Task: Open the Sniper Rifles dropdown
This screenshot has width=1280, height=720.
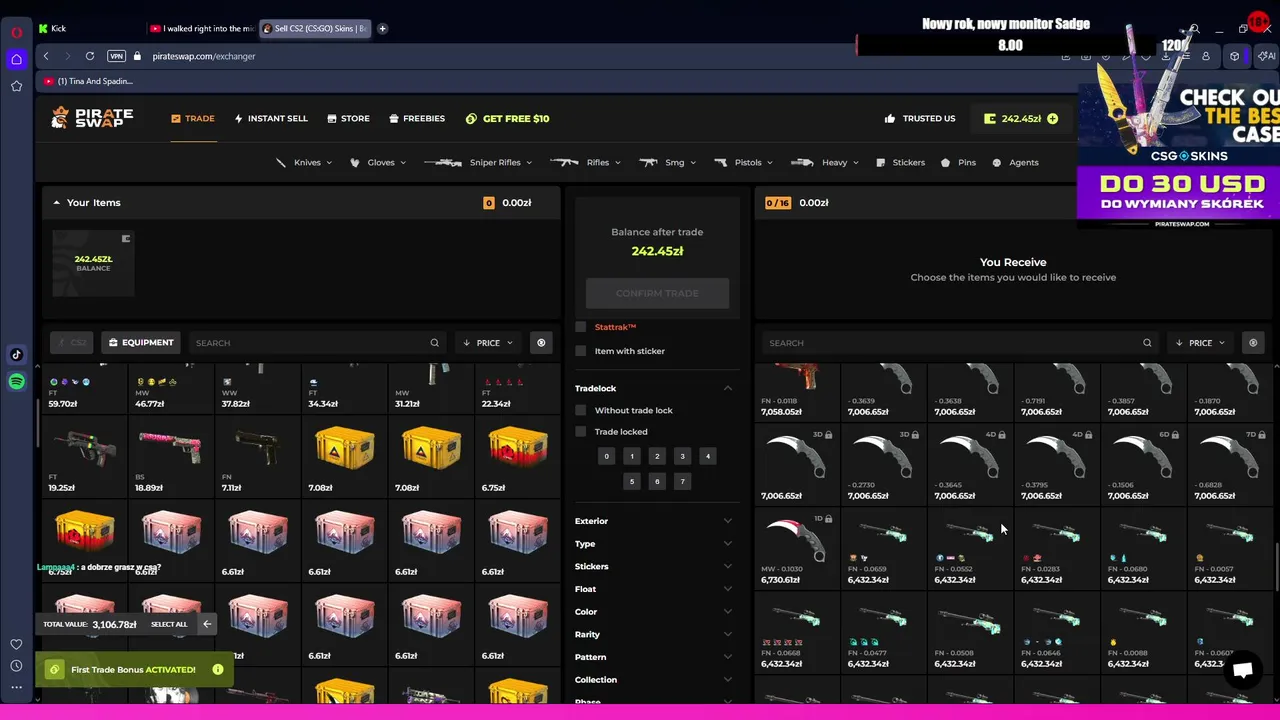Action: tap(478, 162)
